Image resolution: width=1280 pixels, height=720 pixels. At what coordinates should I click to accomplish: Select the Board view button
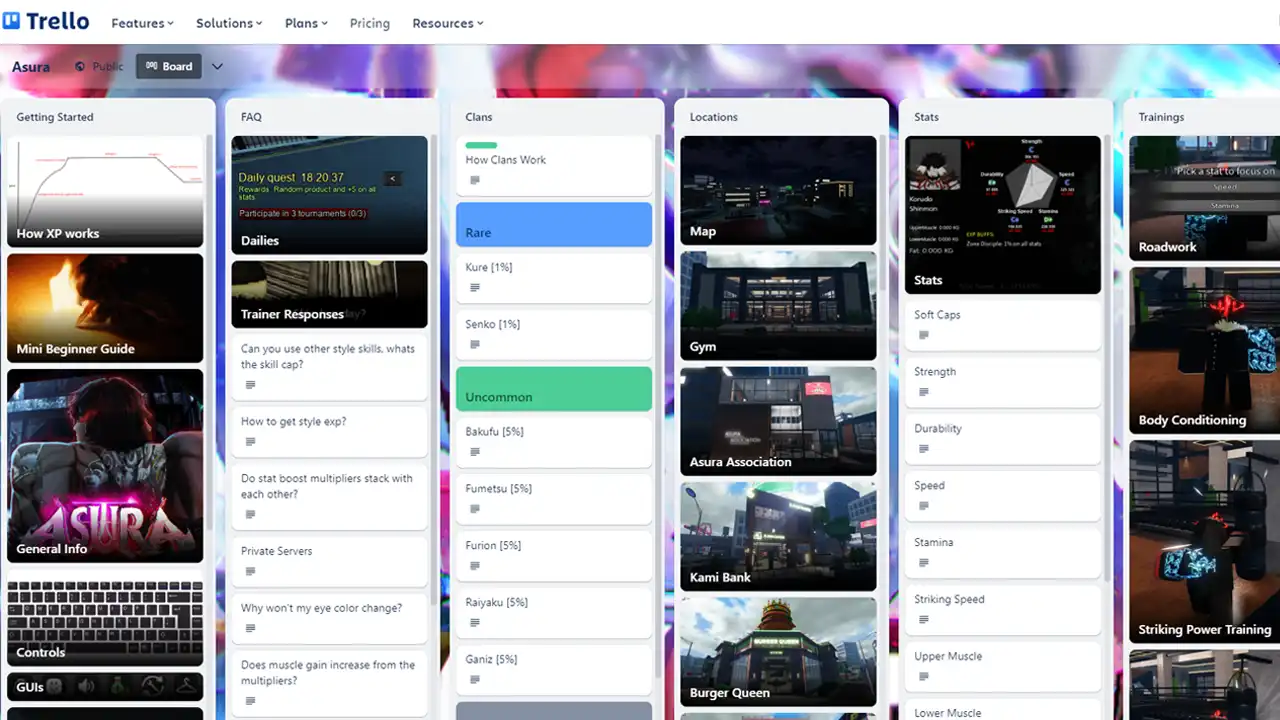[168, 67]
